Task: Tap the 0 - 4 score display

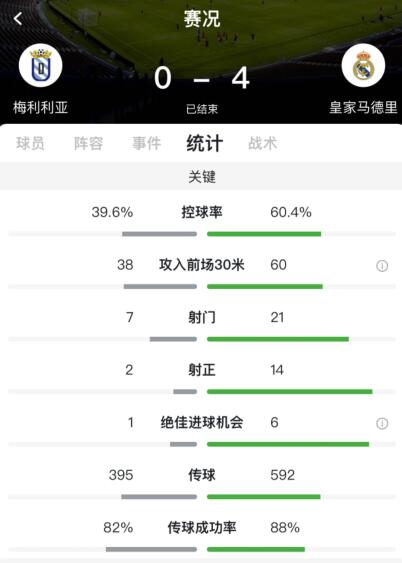Action: 202,78
